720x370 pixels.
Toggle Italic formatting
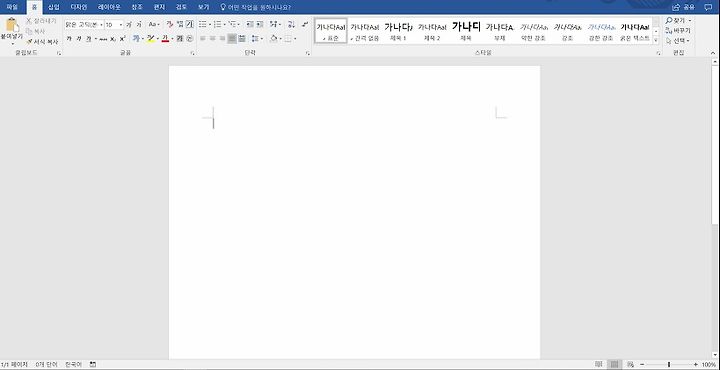tap(79, 39)
